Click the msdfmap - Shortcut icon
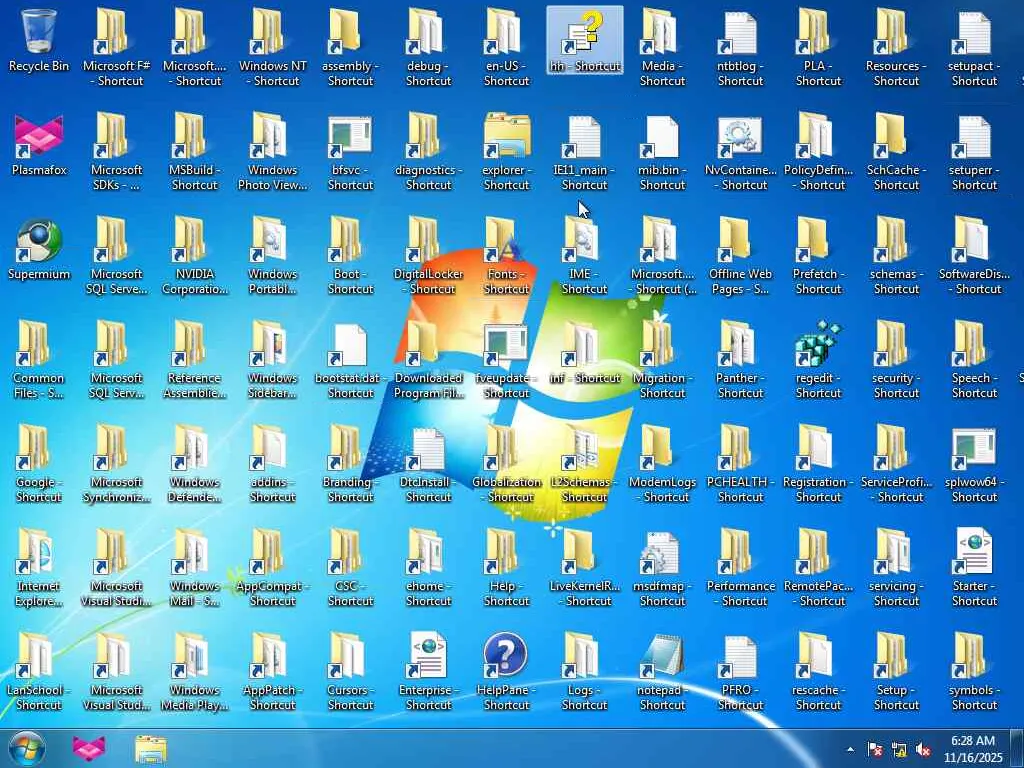Screen dimensions: 1024x768 pyautogui.click(x=662, y=568)
